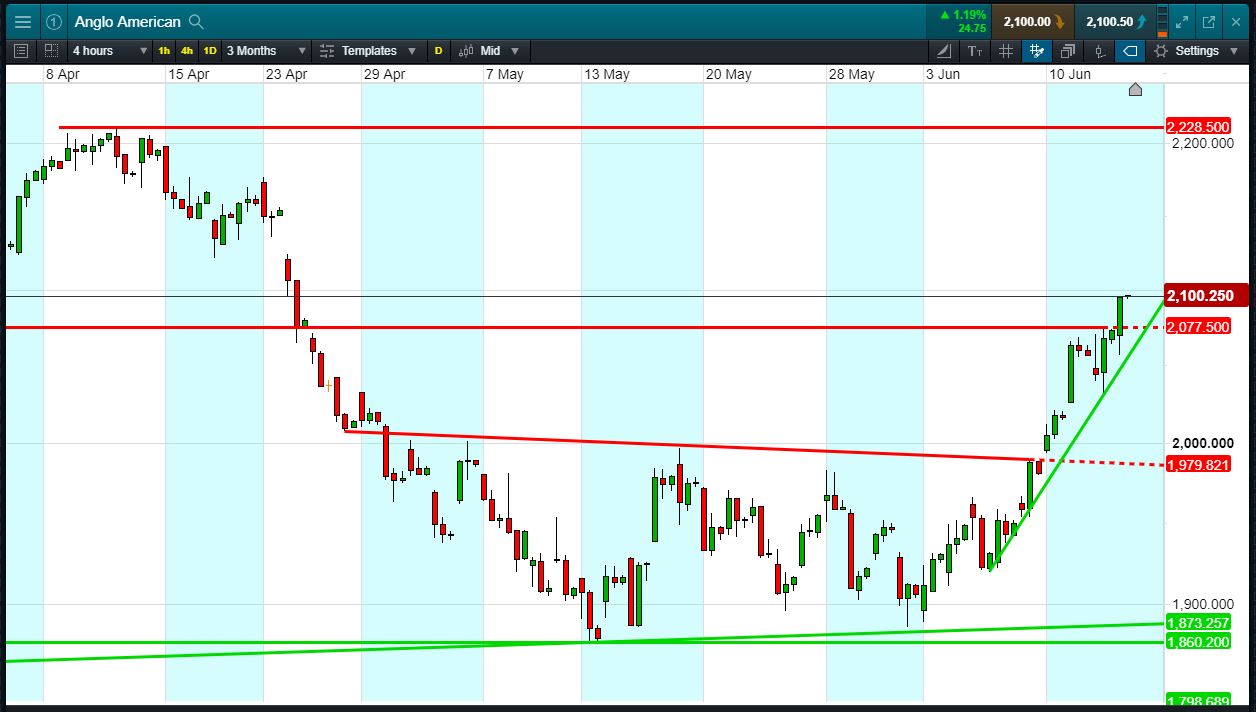Click the 2,200.000 price axis label
The height and width of the screenshot is (712, 1256).
pos(1202,143)
